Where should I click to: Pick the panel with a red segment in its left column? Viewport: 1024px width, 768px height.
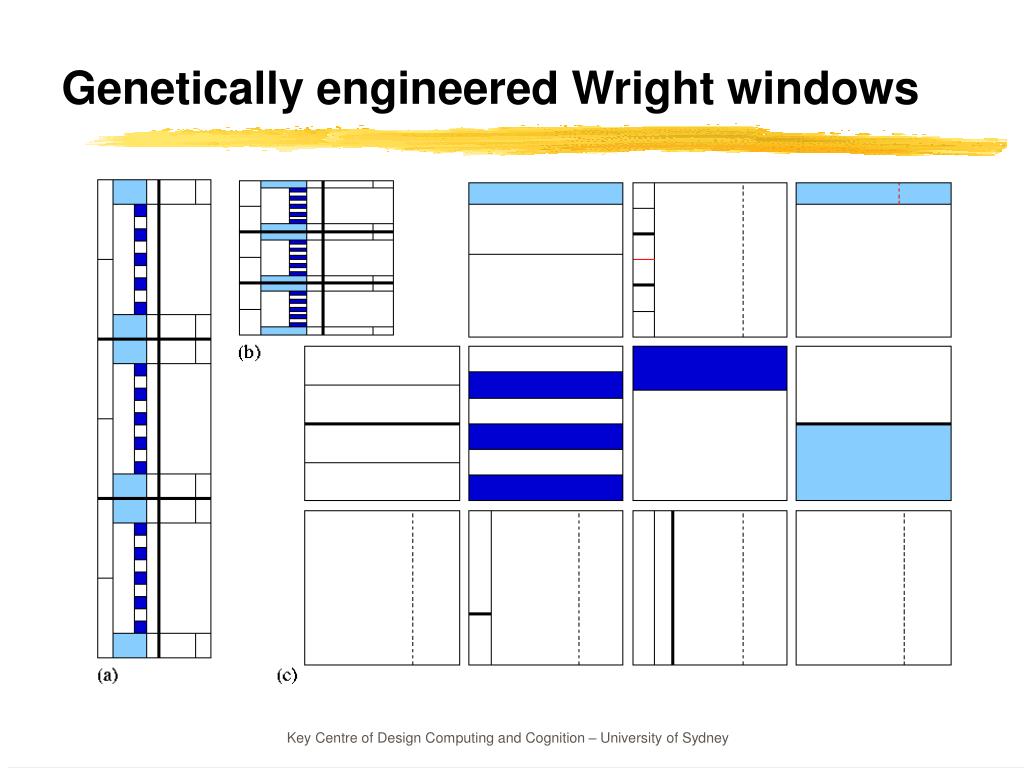point(710,260)
